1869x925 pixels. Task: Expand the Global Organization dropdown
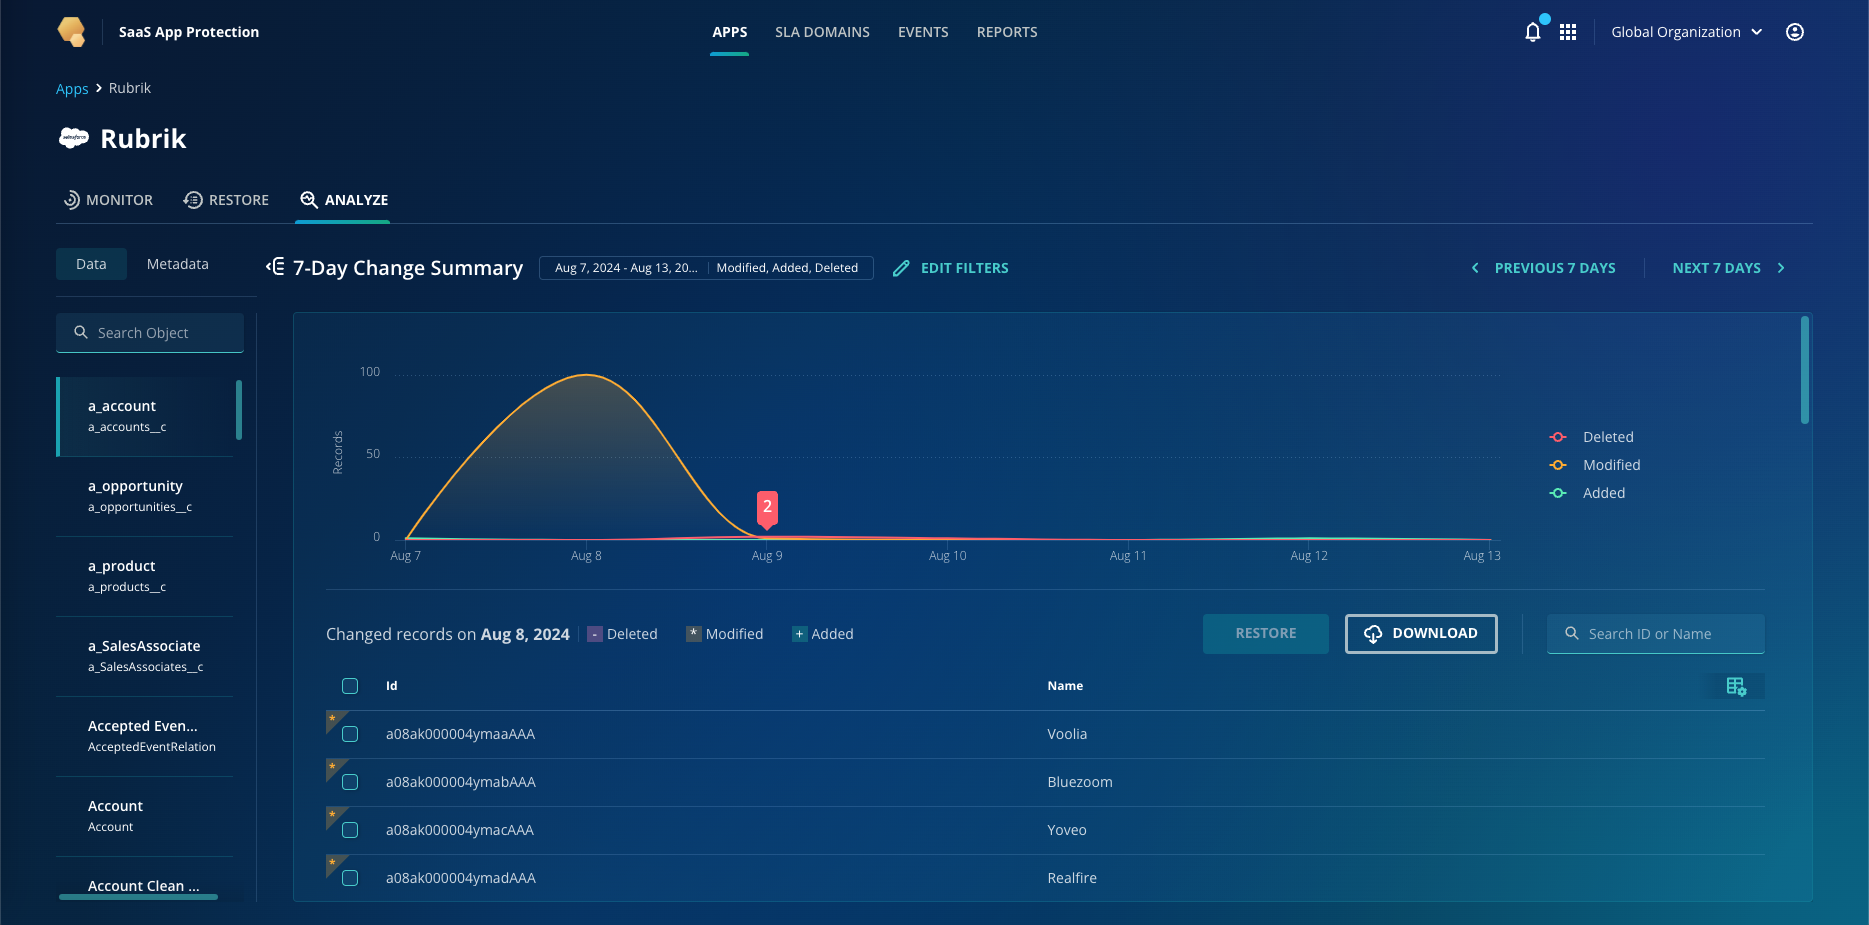(1686, 32)
